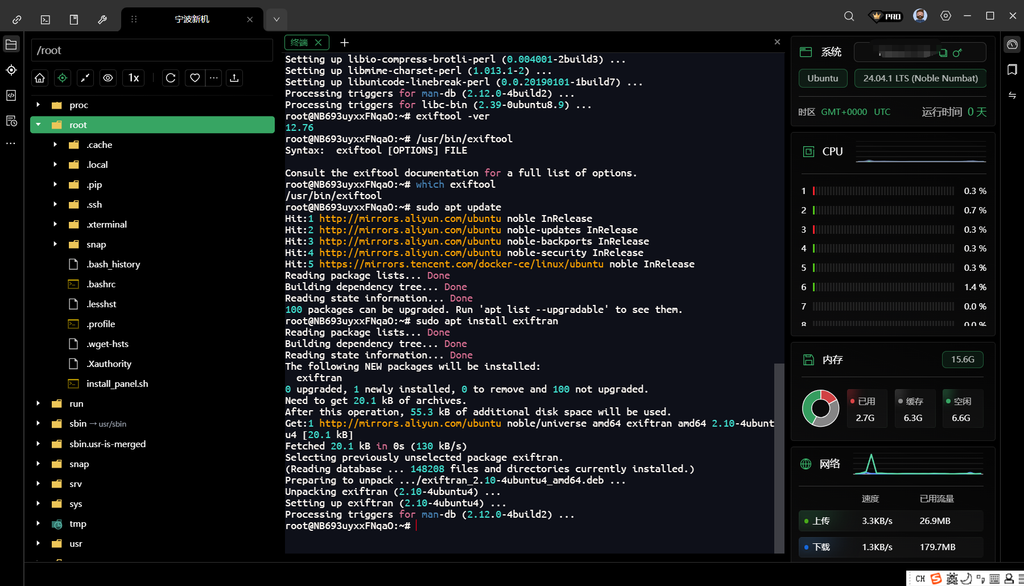The width and height of the screenshot is (1024, 586).
Task: Click the user avatar
Action: point(920,16)
